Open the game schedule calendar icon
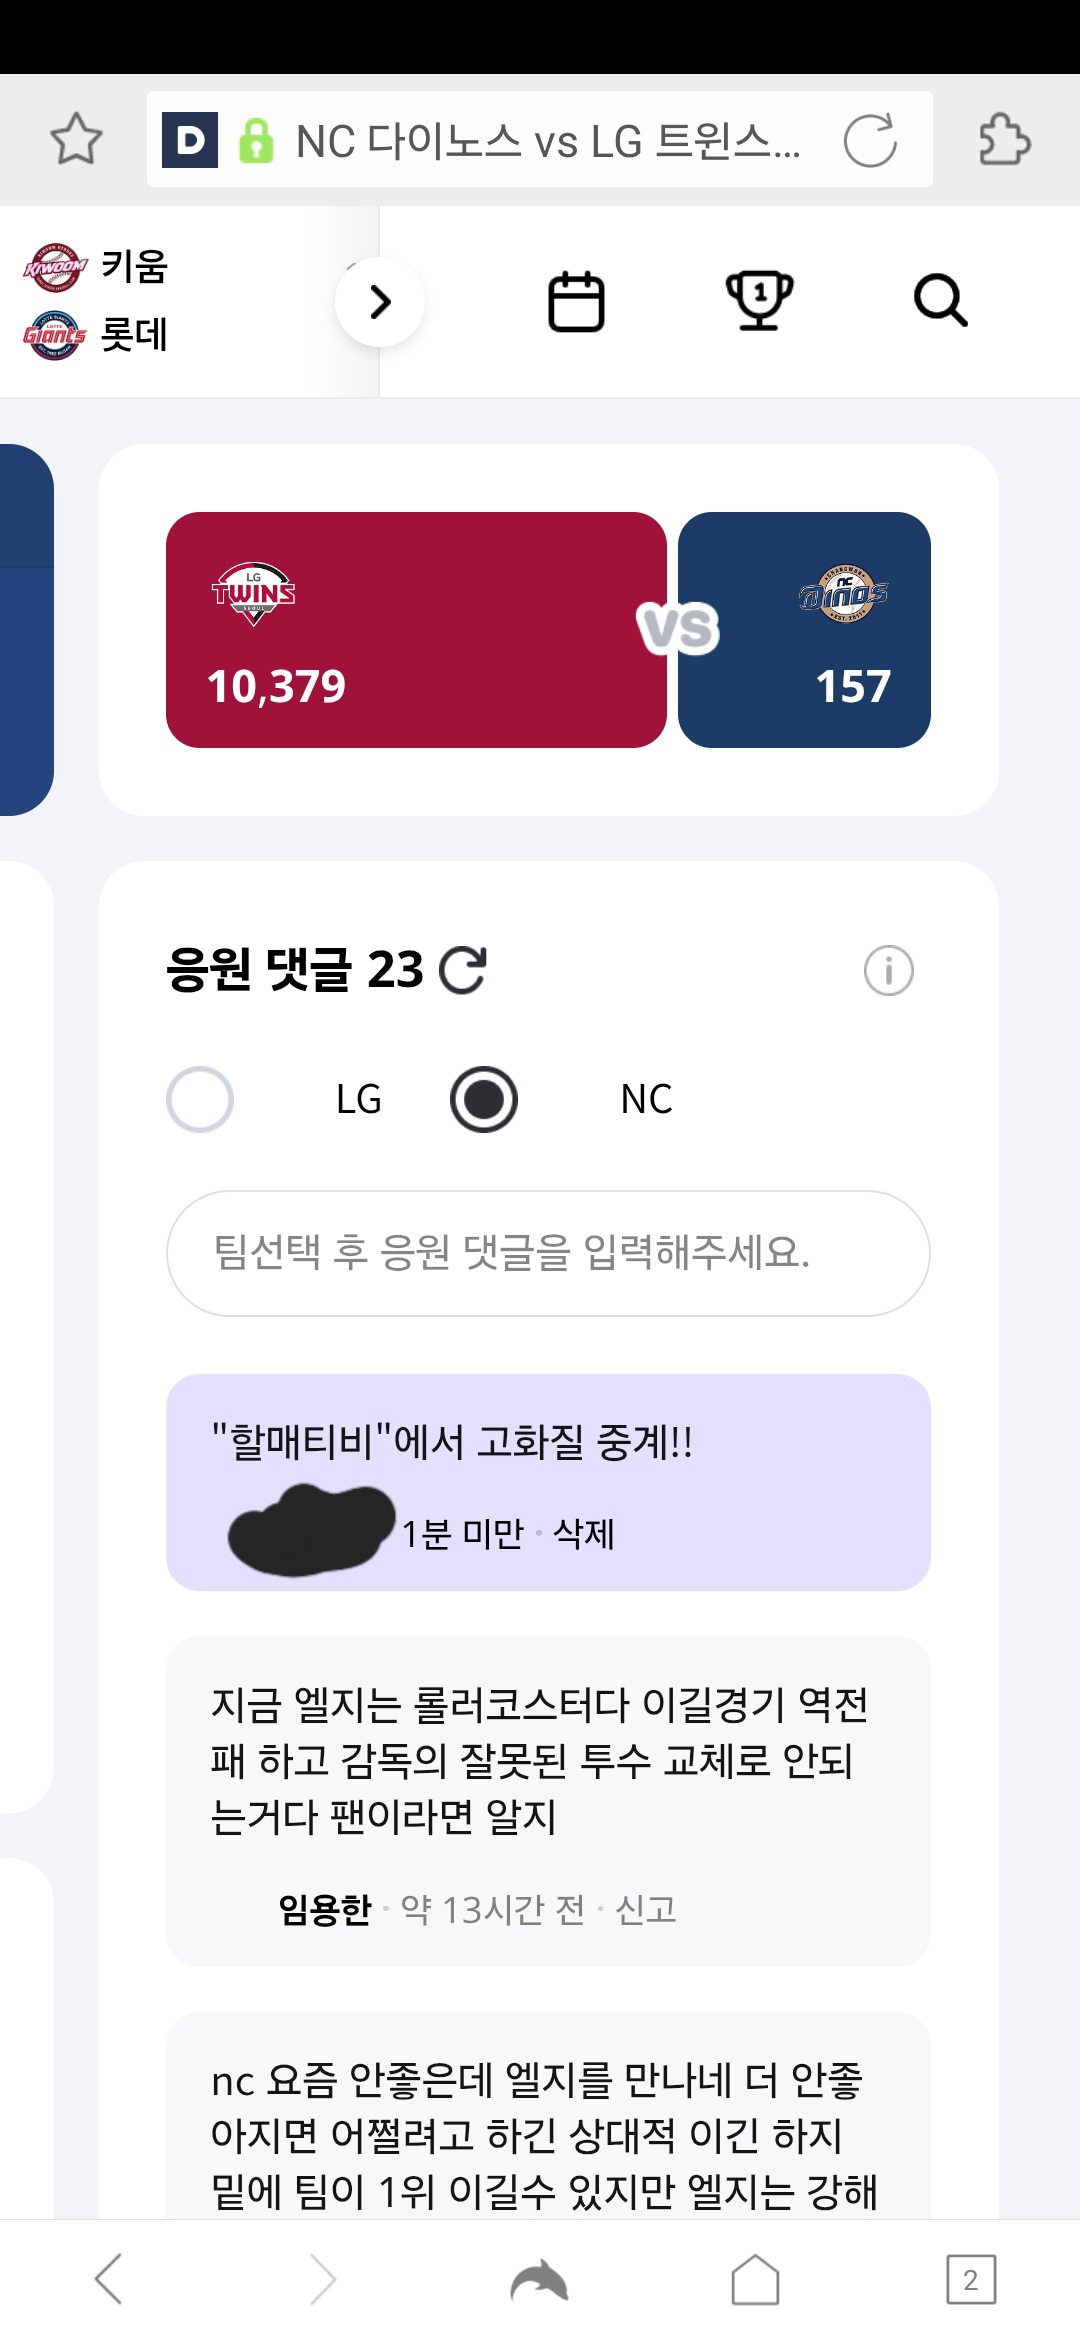The image size is (1080, 2340). click(576, 301)
